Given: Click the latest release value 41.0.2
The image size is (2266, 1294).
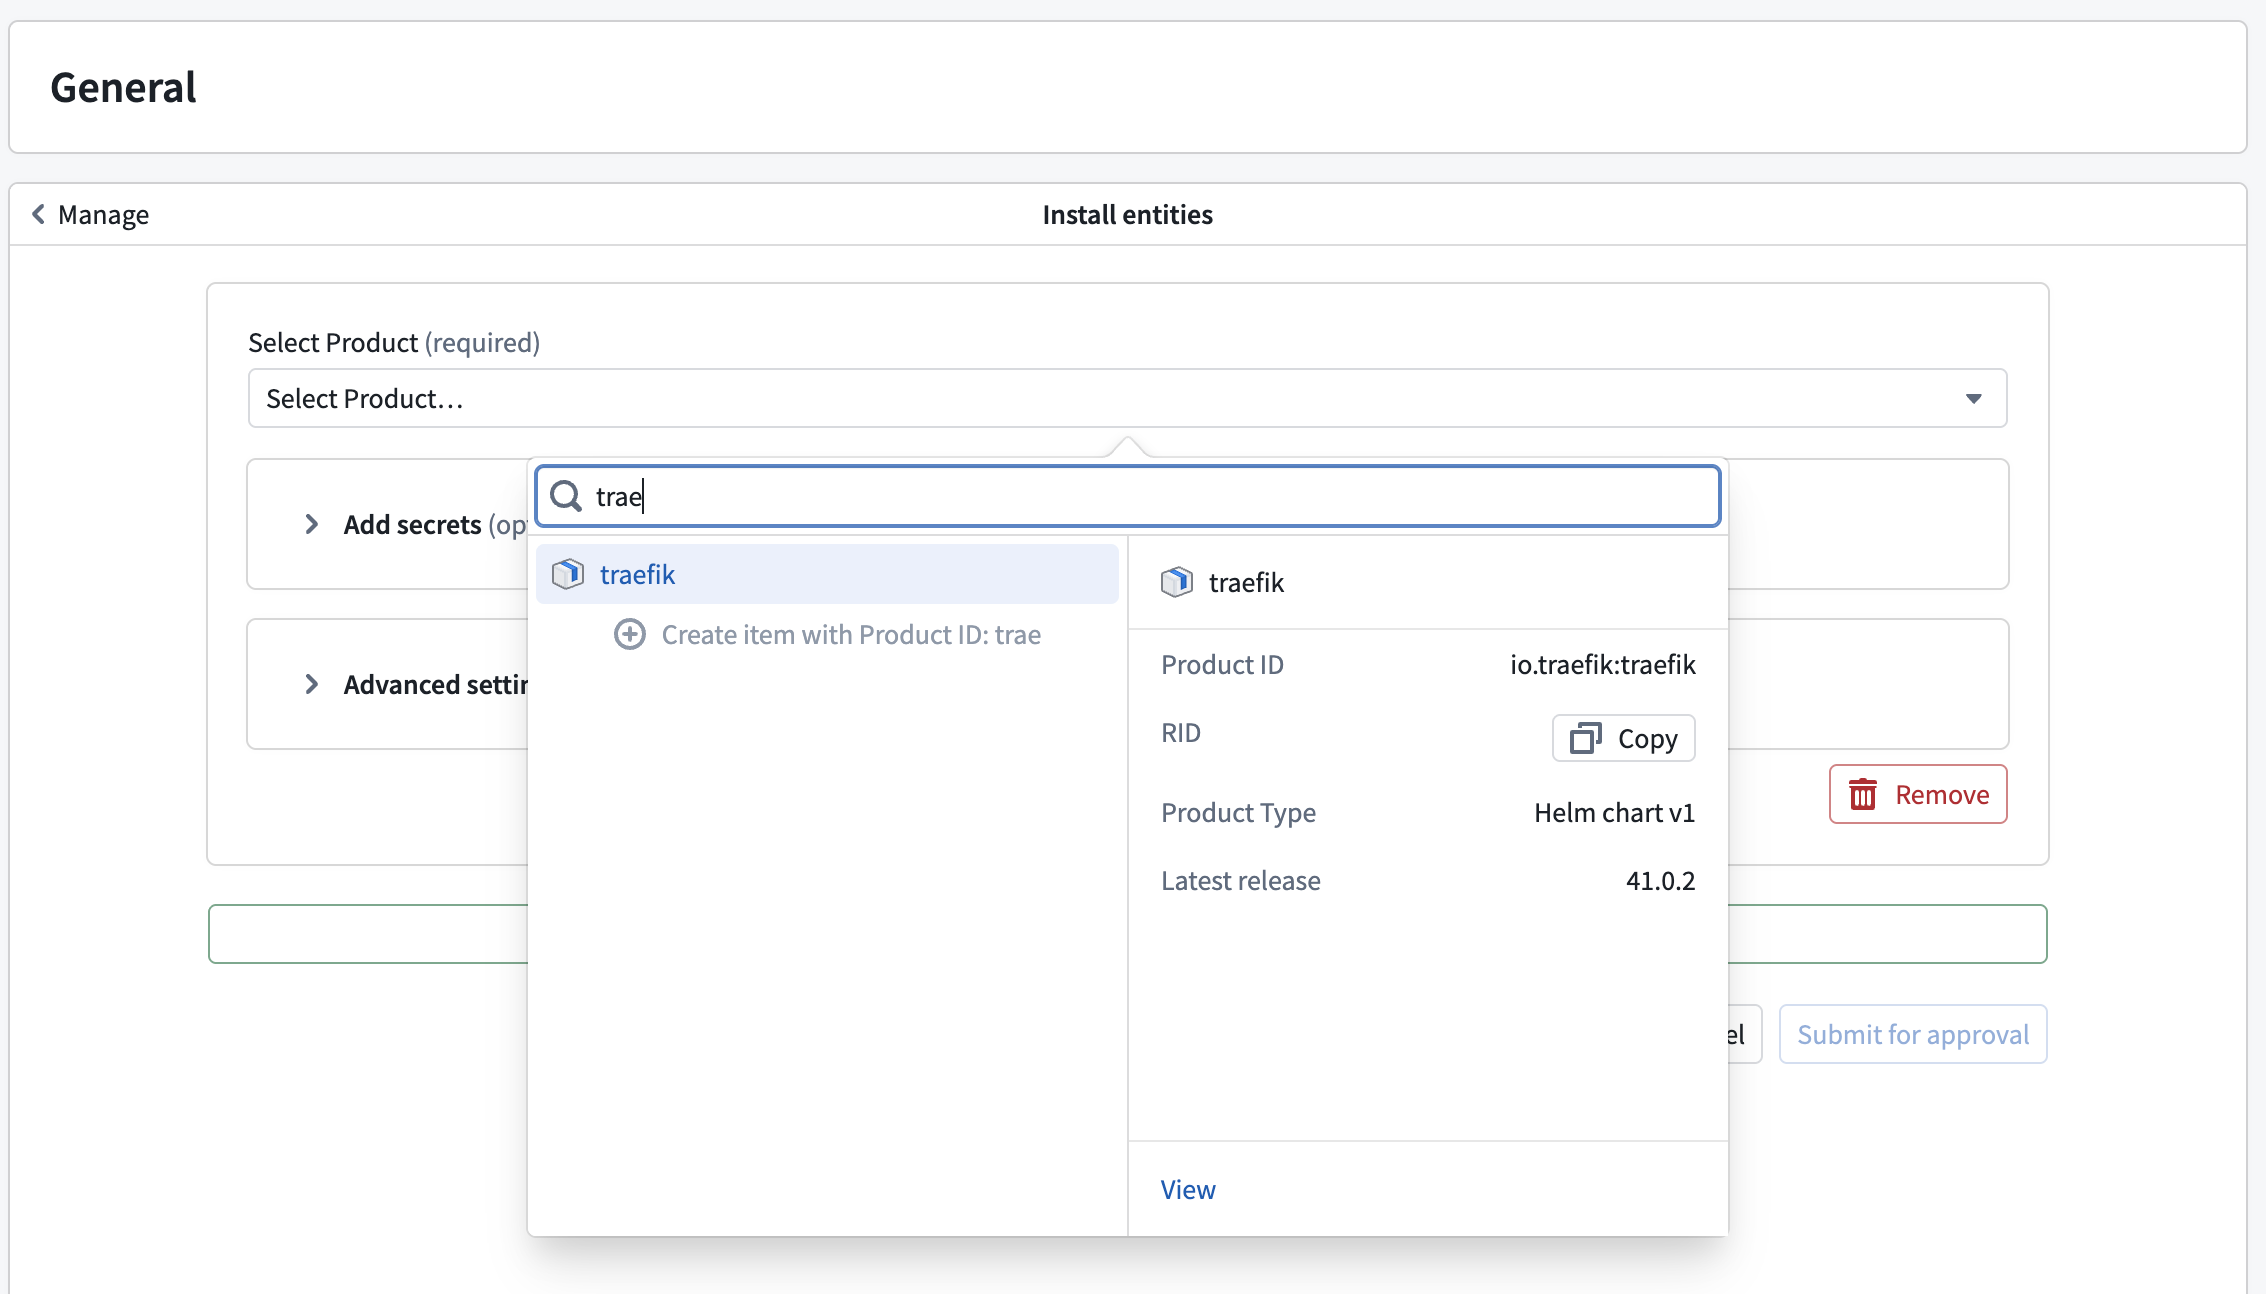Looking at the screenshot, I should pyautogui.click(x=1660, y=880).
